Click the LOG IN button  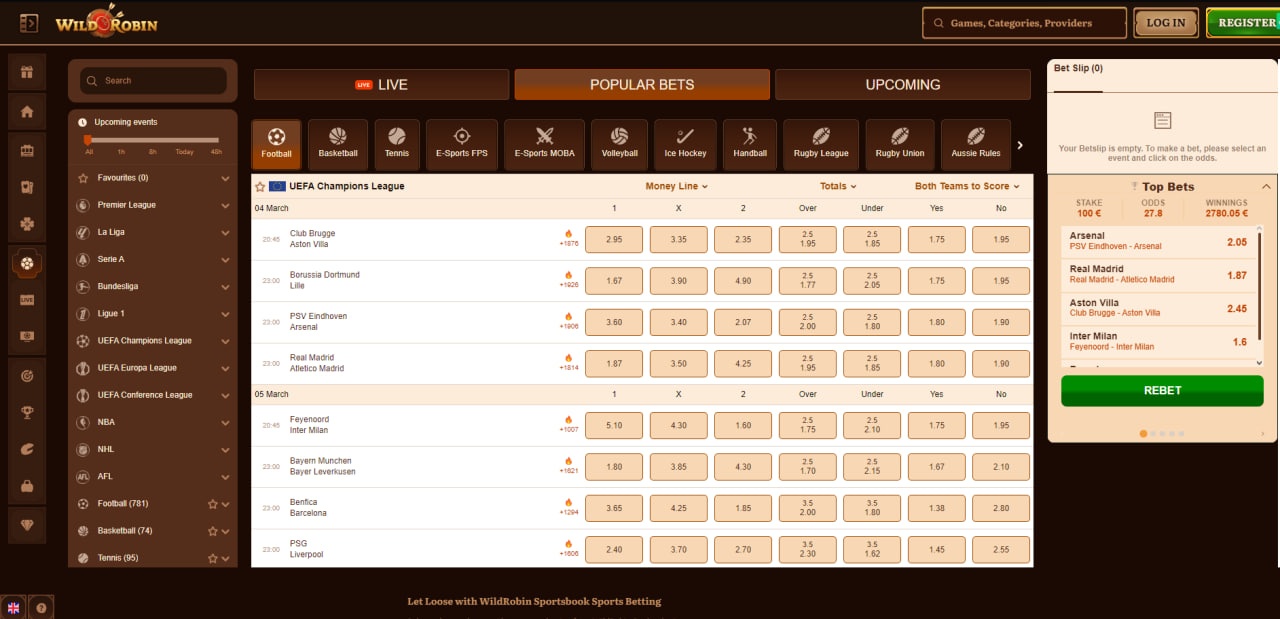coord(1166,23)
